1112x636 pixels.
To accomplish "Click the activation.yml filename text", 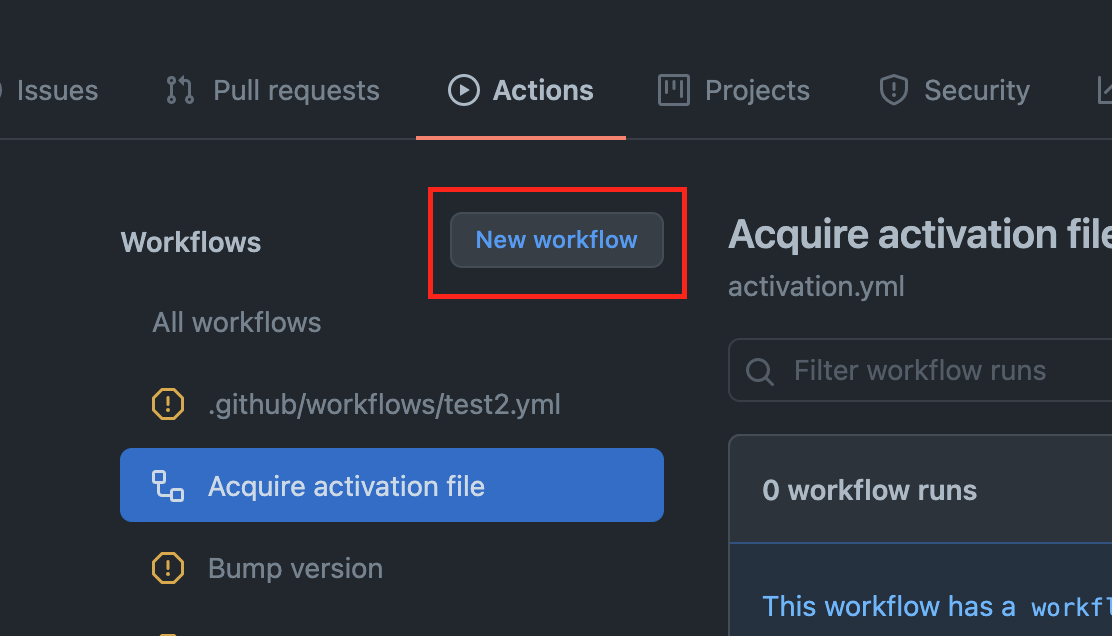I will (816, 286).
